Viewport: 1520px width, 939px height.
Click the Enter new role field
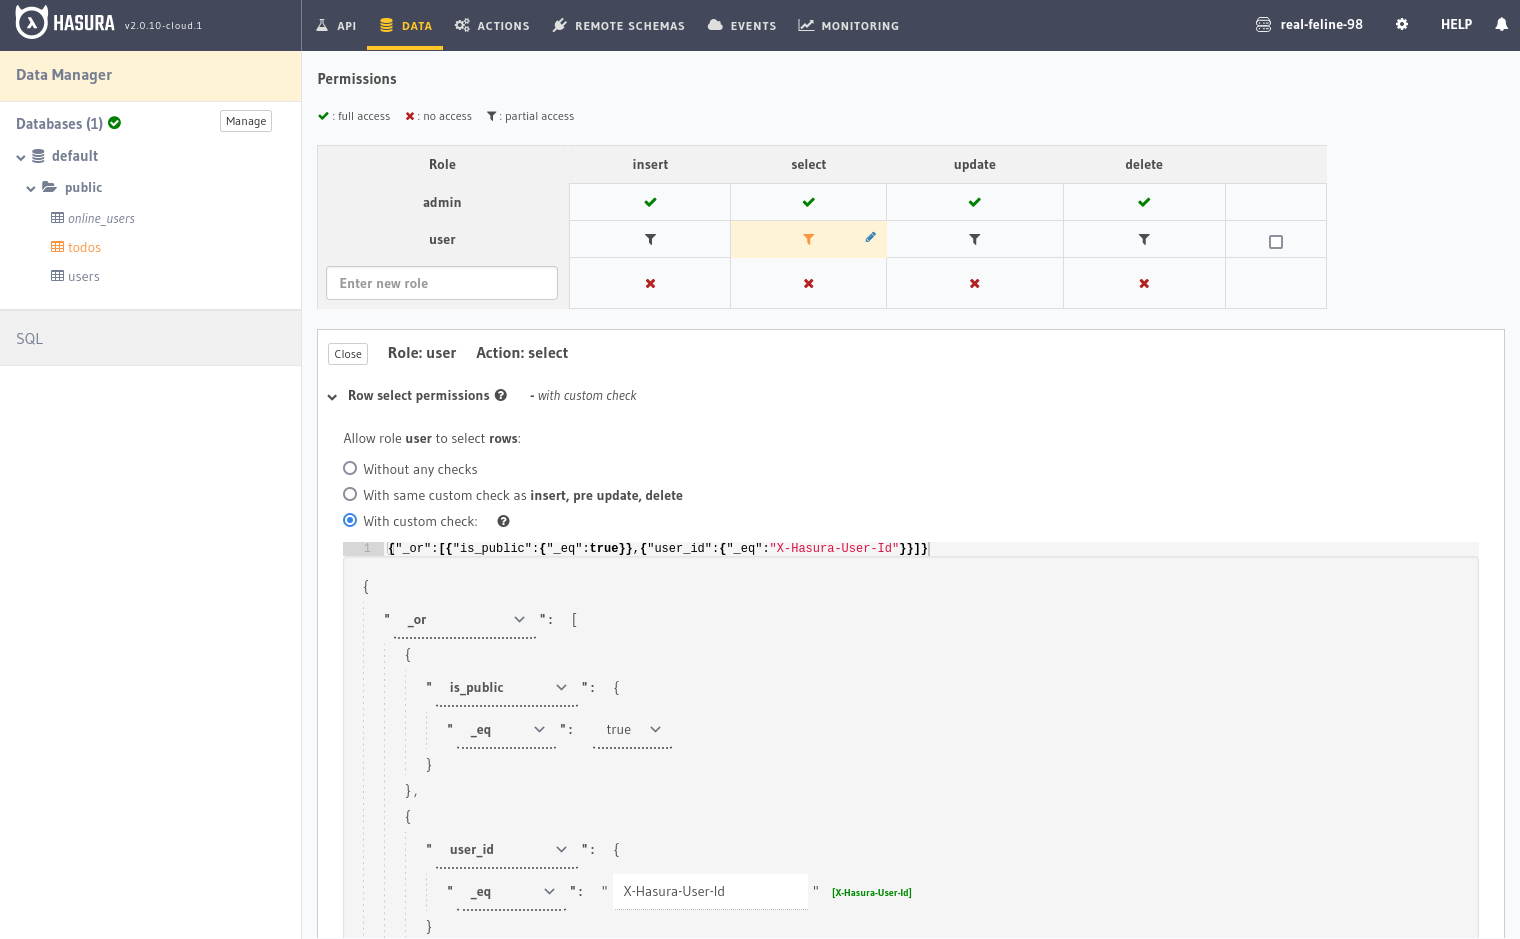click(441, 283)
